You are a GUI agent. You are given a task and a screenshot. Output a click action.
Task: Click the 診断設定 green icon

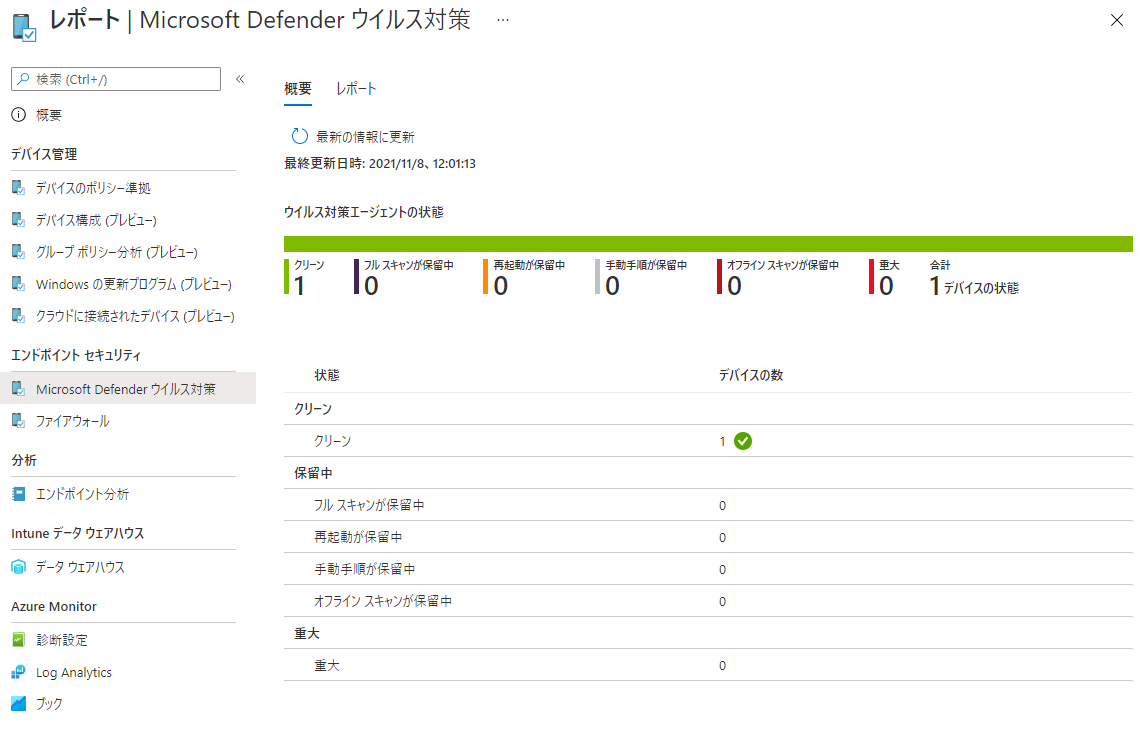[18, 640]
